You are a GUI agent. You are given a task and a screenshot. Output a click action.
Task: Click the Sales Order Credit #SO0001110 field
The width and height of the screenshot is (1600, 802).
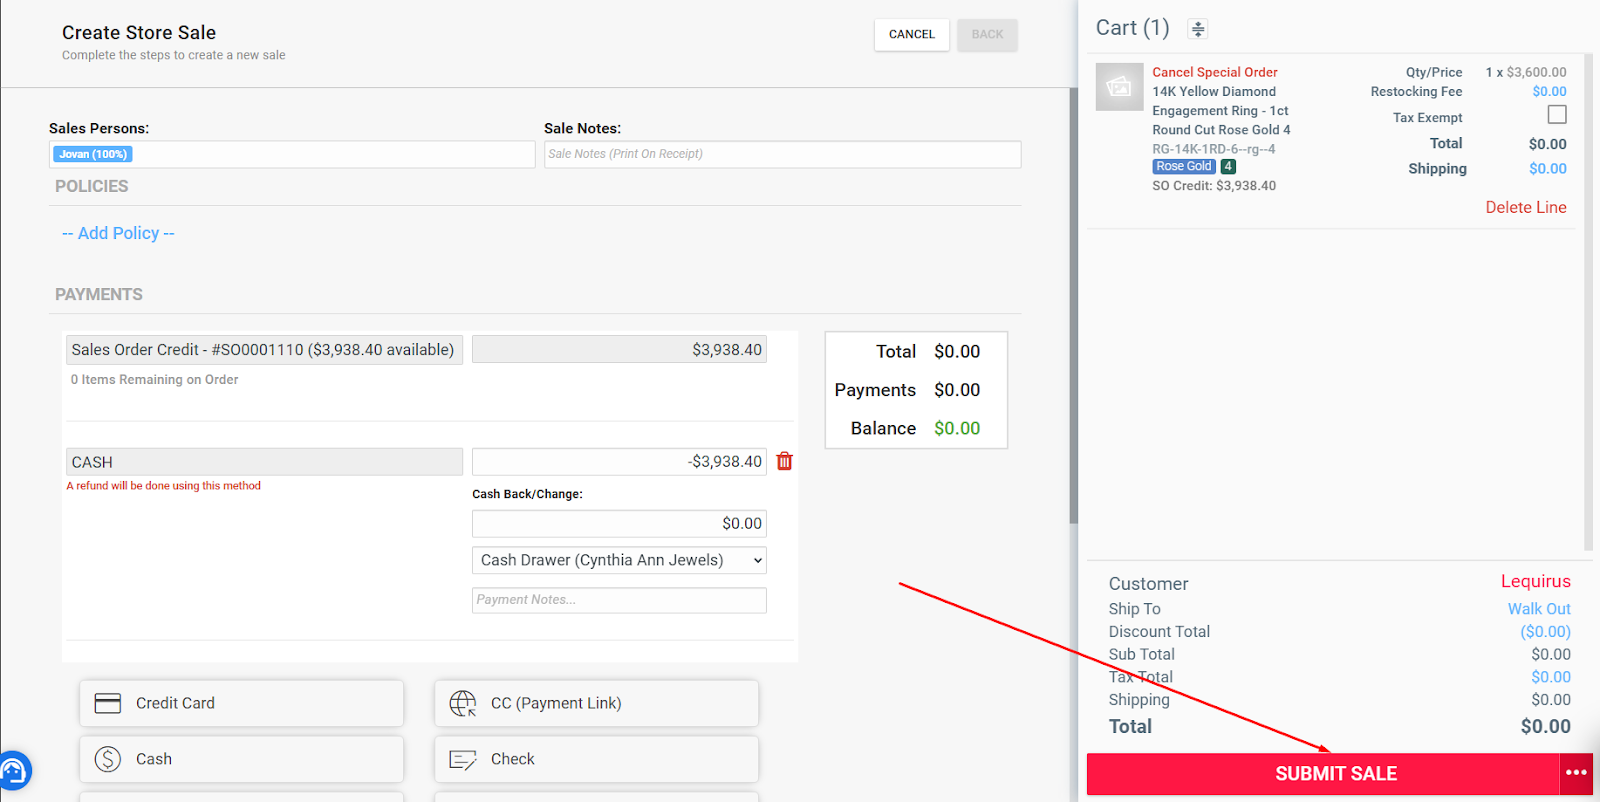click(x=264, y=349)
